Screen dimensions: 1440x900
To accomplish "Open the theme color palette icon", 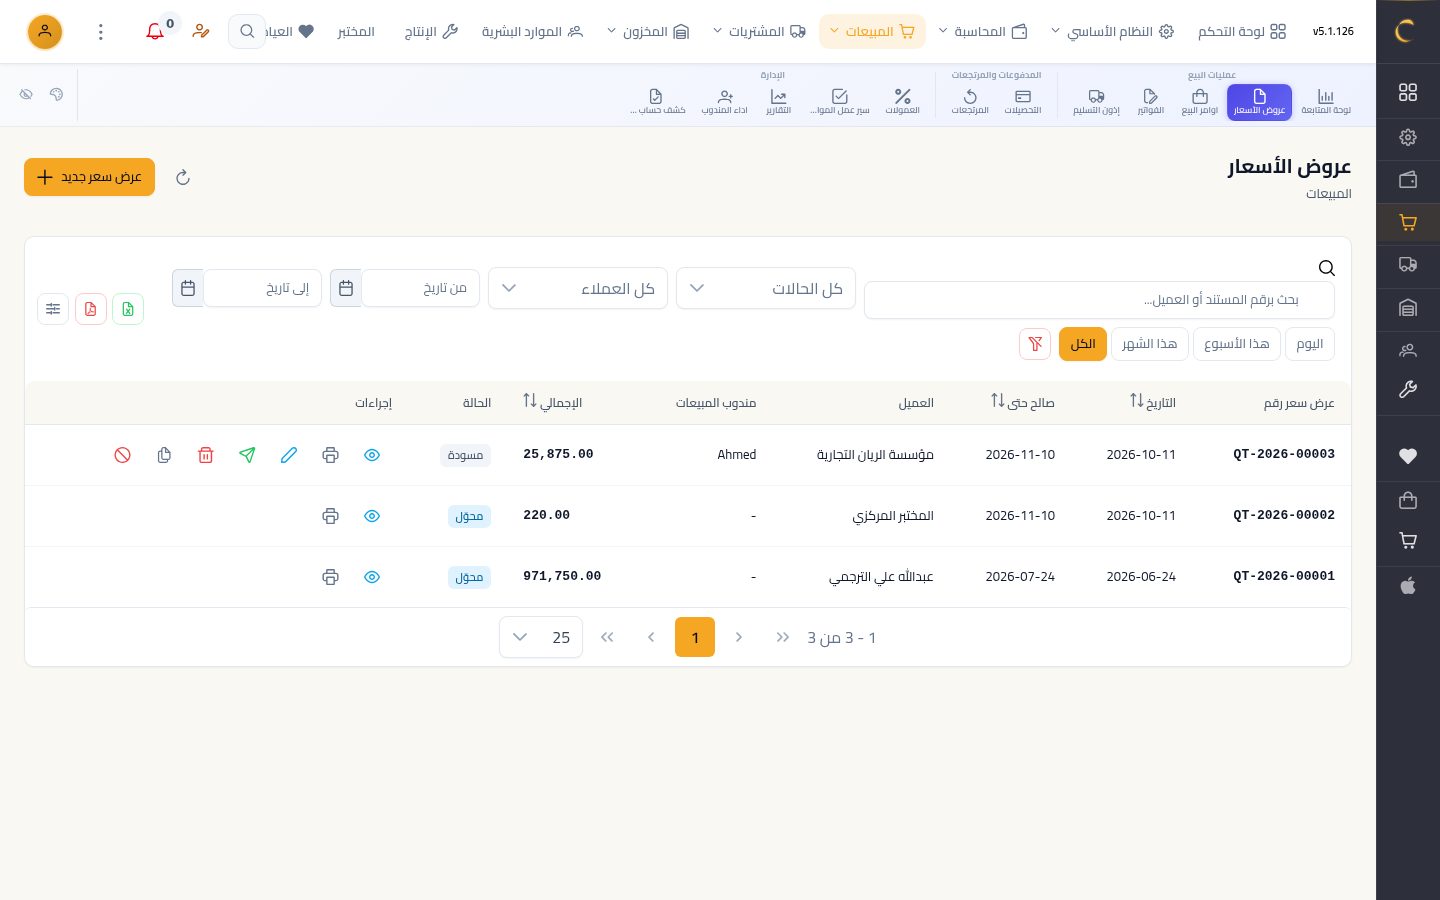I will pyautogui.click(x=56, y=94).
